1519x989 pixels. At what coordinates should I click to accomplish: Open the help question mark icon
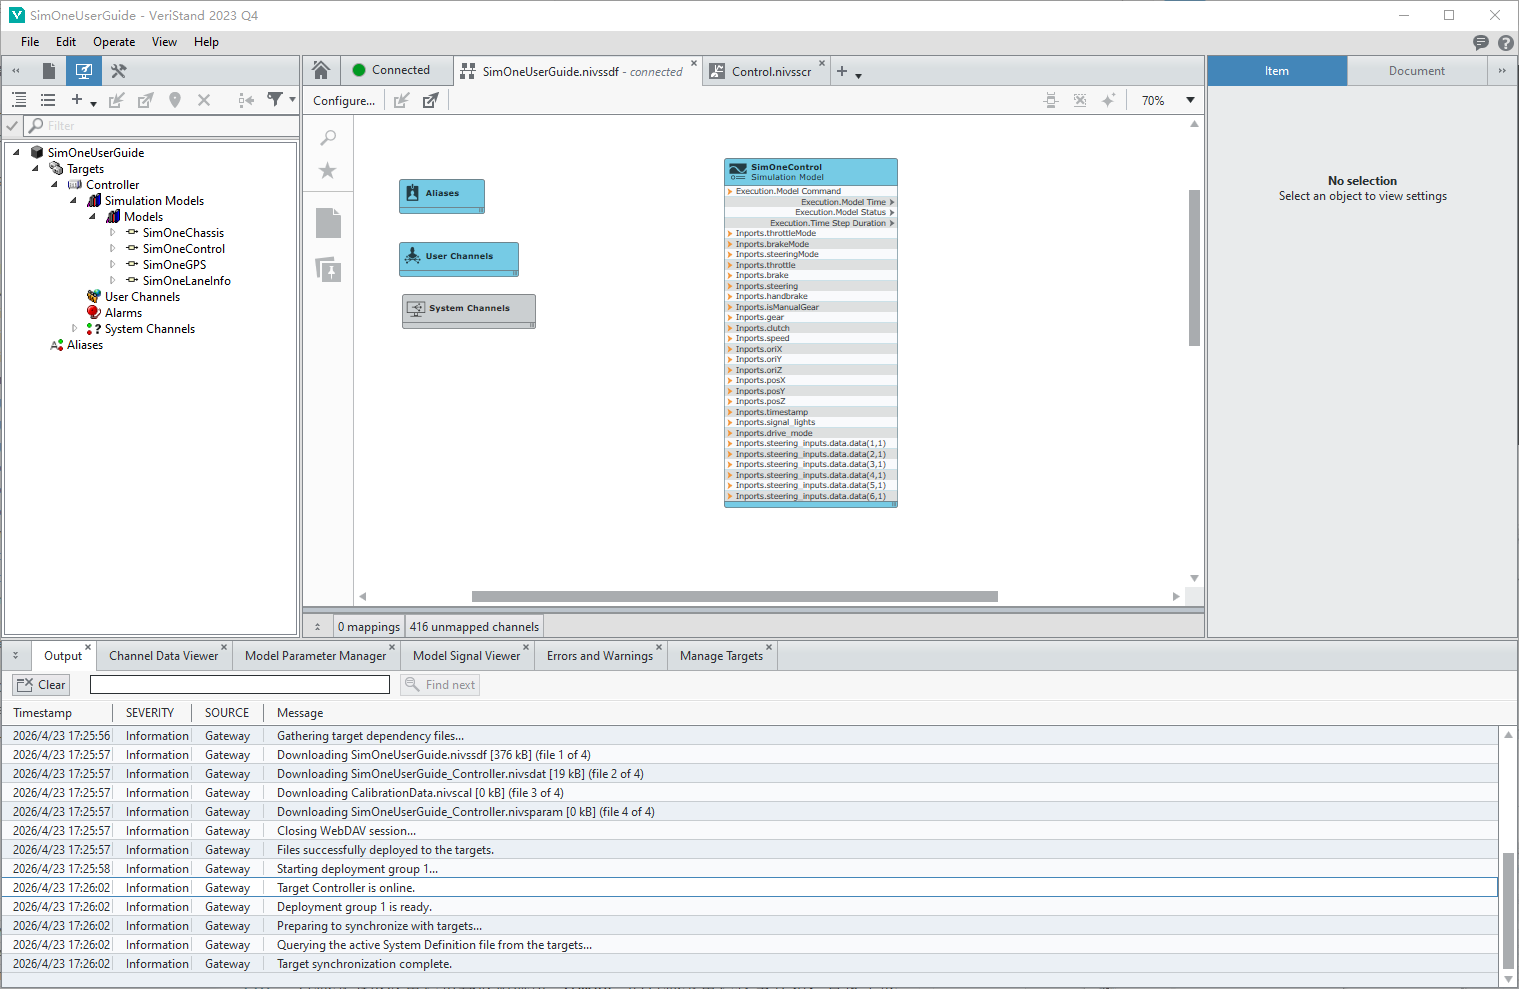pos(1506,42)
